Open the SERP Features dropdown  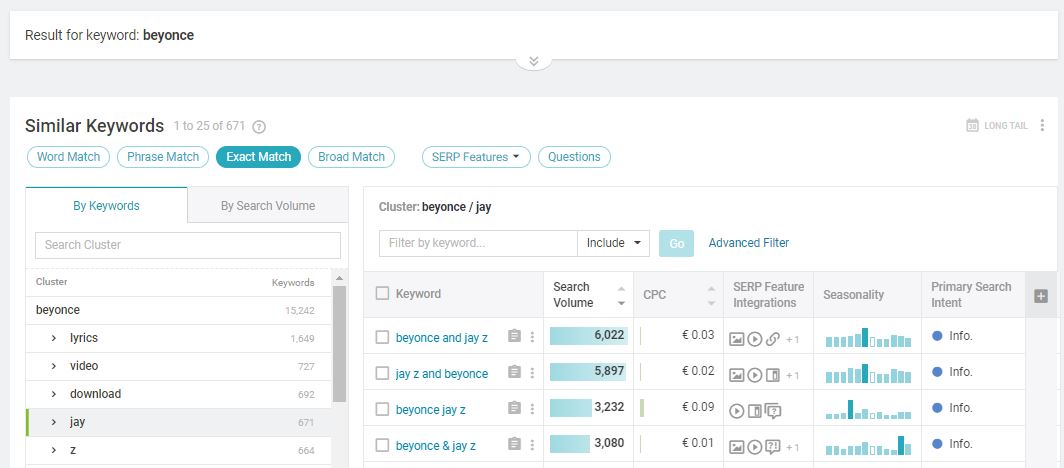click(476, 157)
